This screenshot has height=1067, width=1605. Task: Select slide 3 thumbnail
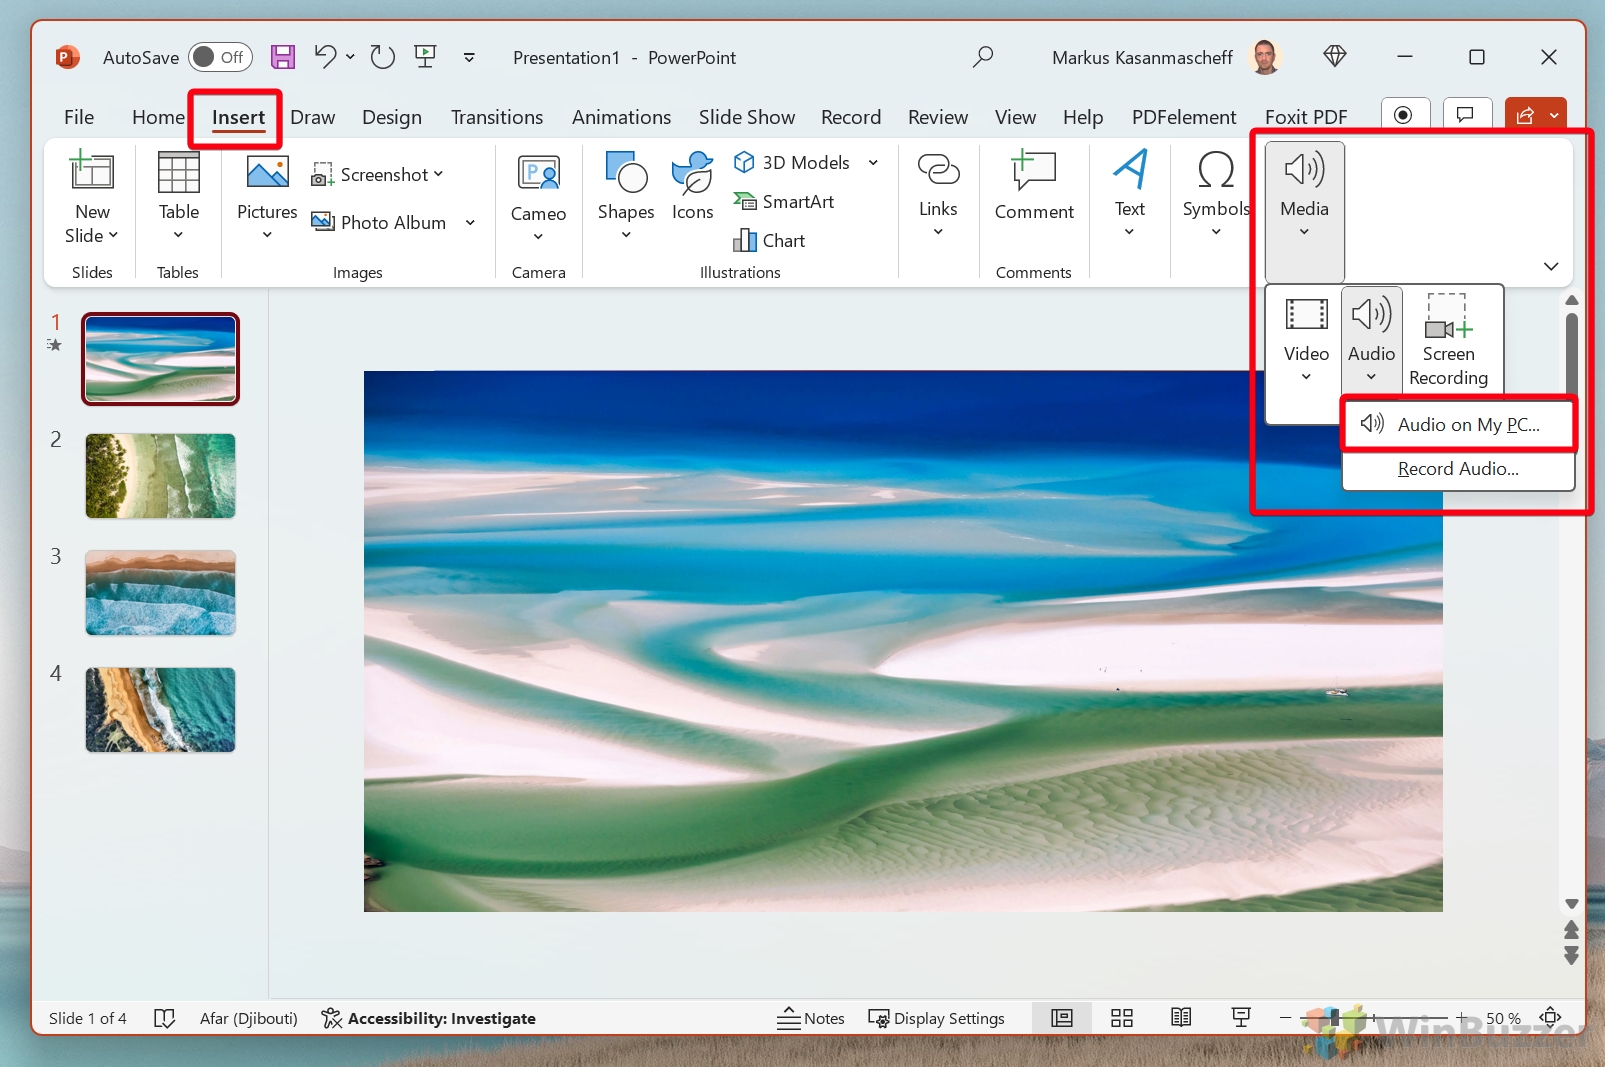(160, 593)
